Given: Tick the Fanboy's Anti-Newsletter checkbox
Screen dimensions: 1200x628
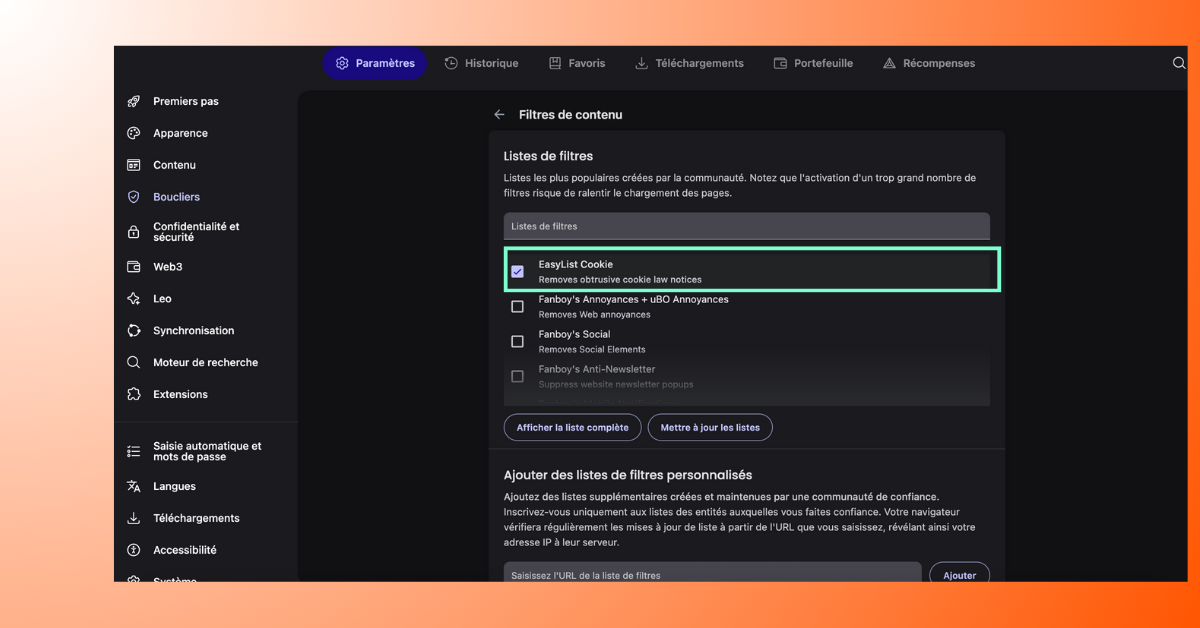Looking at the screenshot, I should point(517,377).
